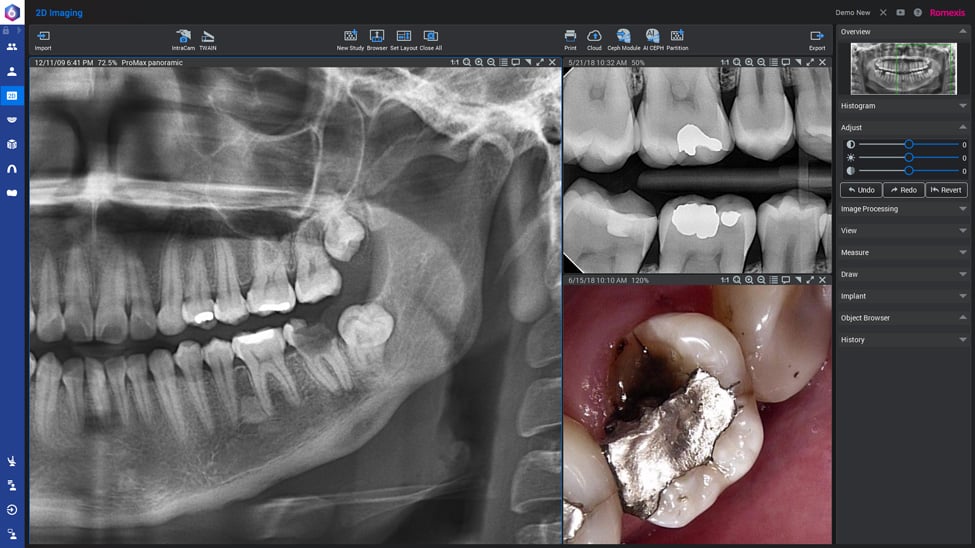Click the contrast slider handle in Adjust
This screenshot has height=548, width=975.
[908, 145]
